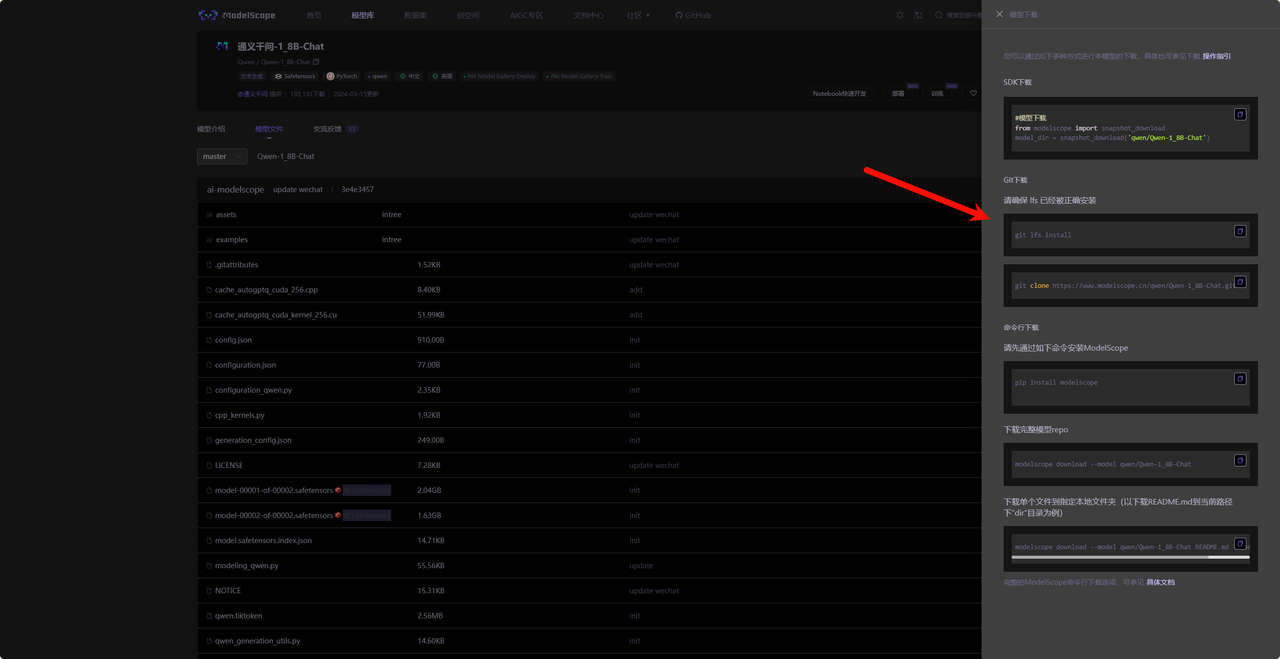Image resolution: width=1280 pixels, height=659 pixels.
Task: Click the Safetensors tag
Action: pyautogui.click(x=294, y=76)
